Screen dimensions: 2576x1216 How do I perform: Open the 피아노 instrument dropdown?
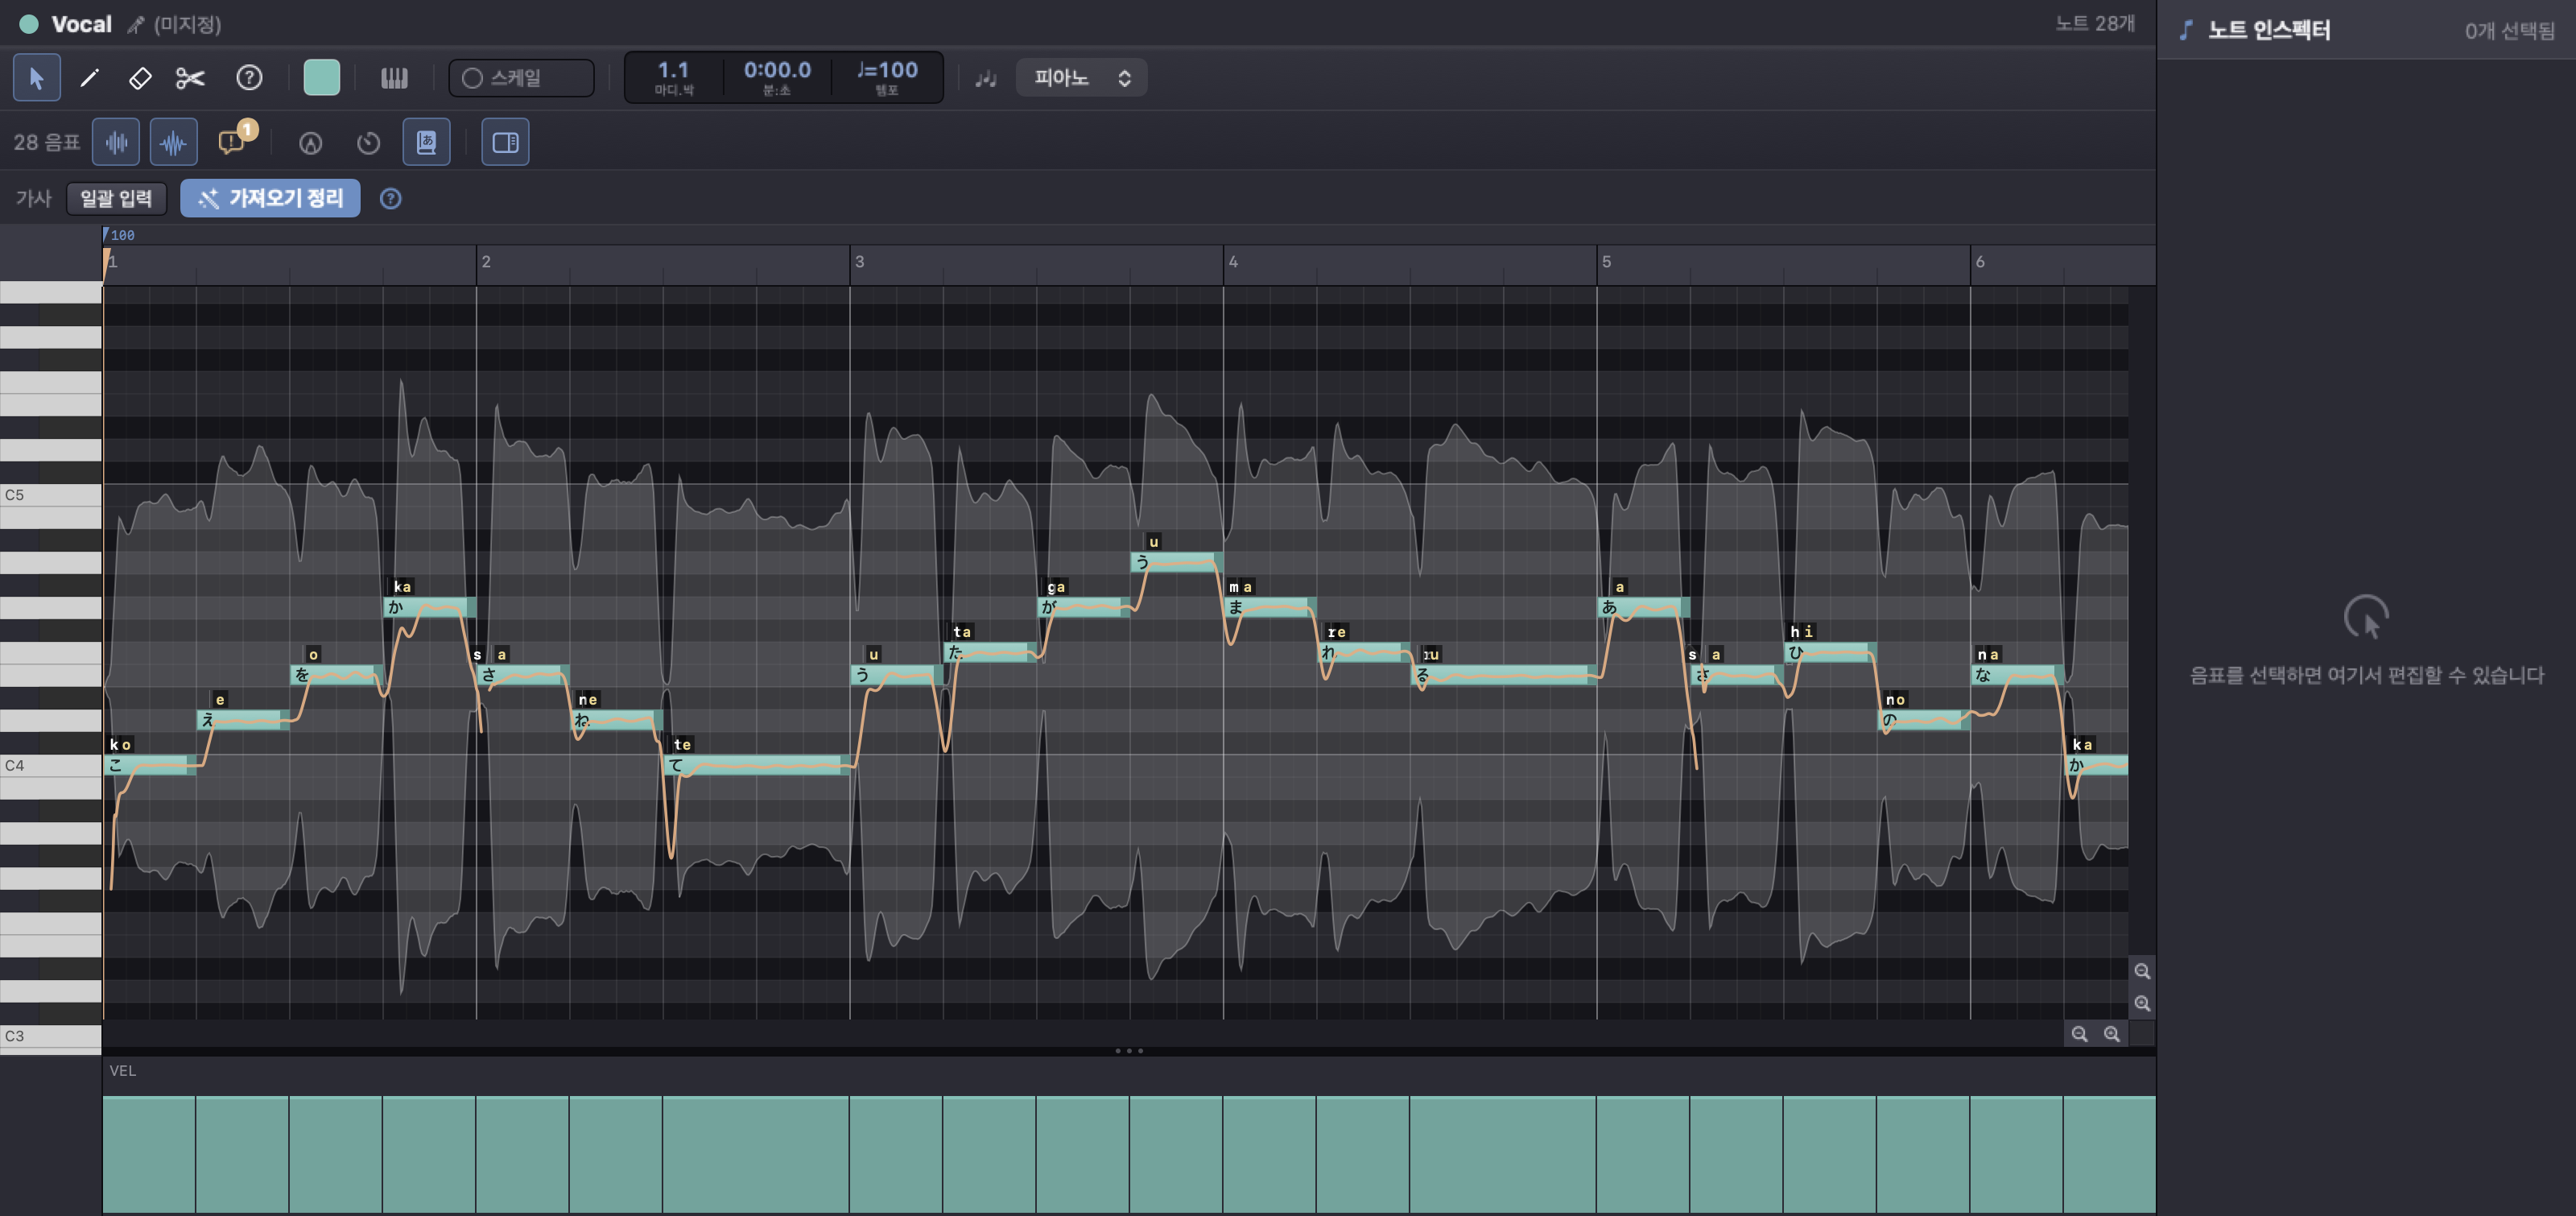pyautogui.click(x=1081, y=78)
